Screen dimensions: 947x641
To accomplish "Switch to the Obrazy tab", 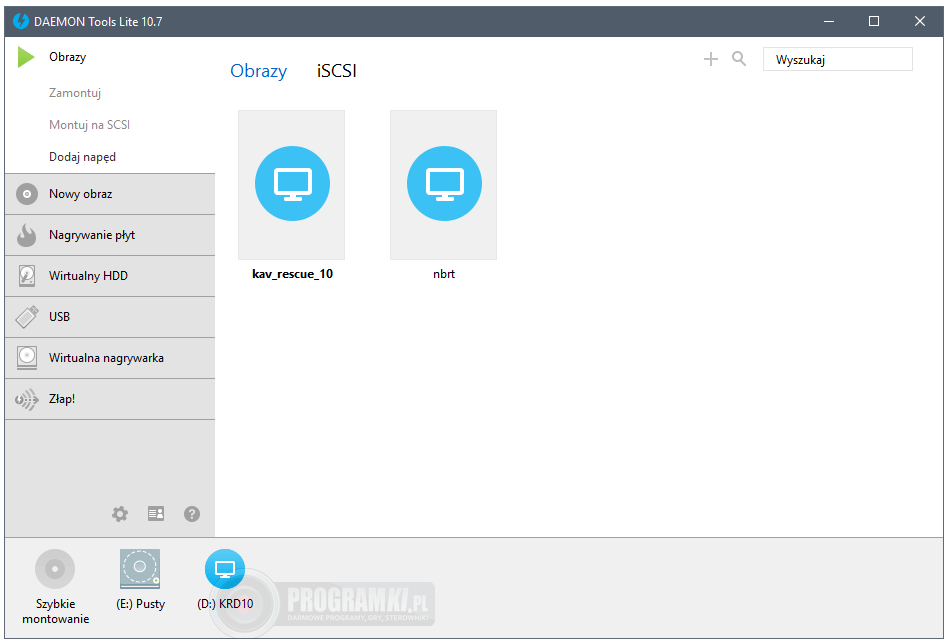I will (258, 71).
